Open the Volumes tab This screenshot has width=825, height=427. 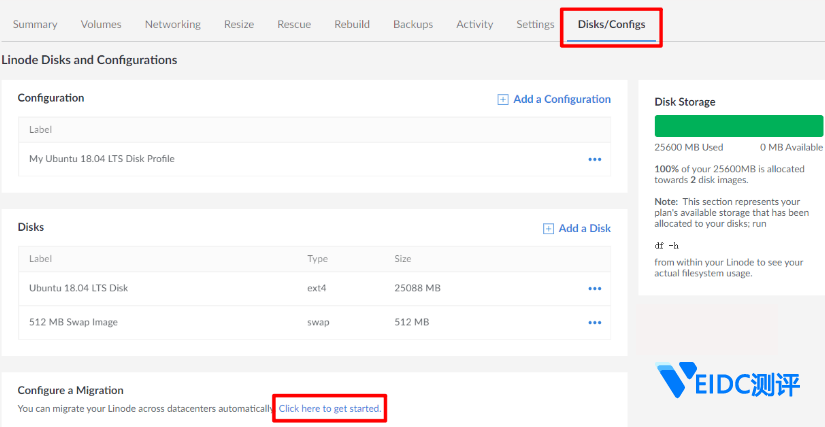coord(101,25)
